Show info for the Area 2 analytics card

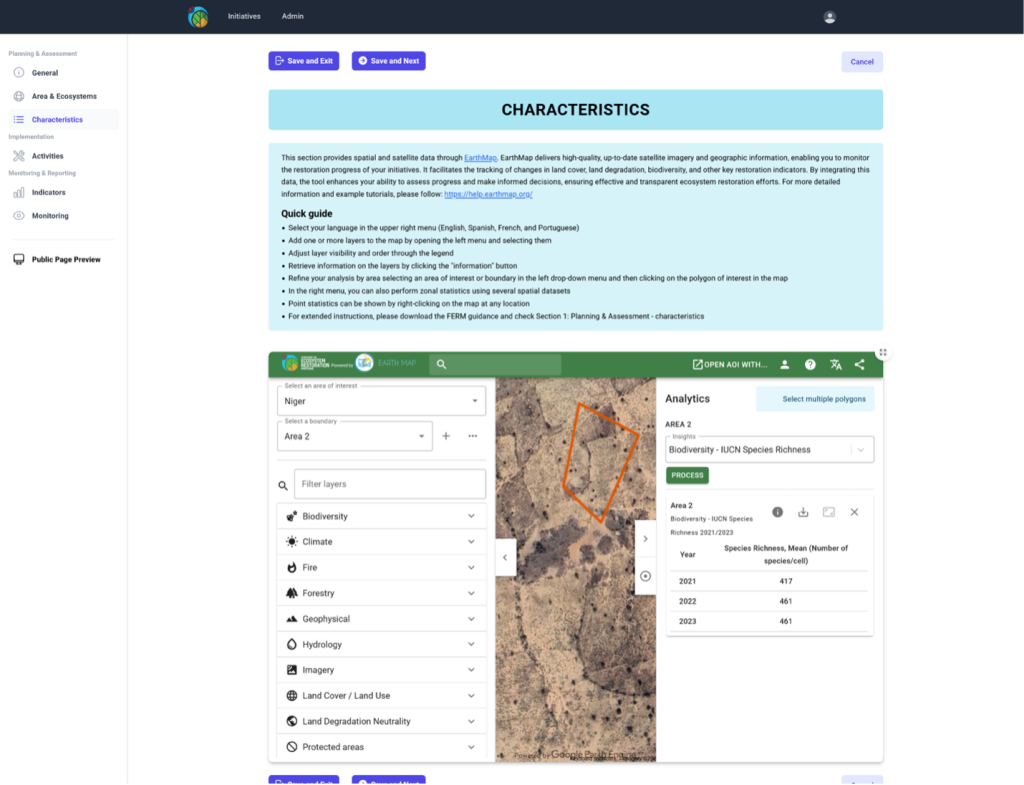coord(777,512)
